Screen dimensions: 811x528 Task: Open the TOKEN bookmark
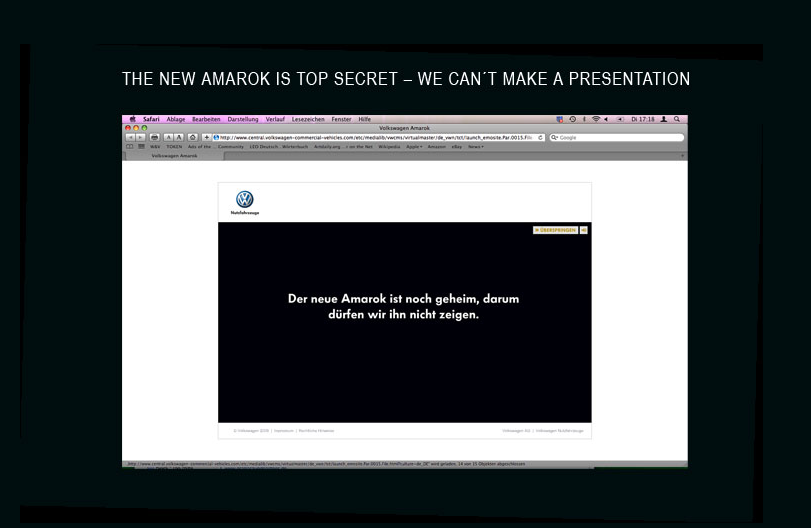174,147
